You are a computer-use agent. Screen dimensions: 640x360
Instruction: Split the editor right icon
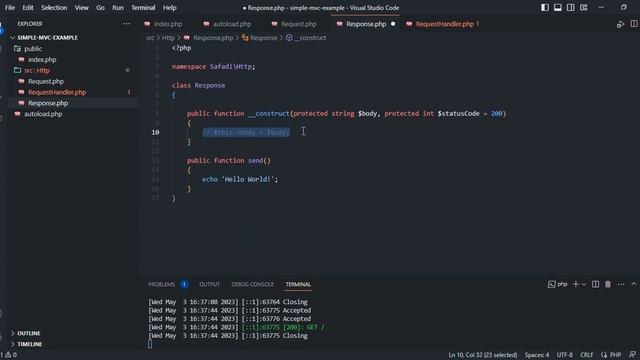point(634,24)
